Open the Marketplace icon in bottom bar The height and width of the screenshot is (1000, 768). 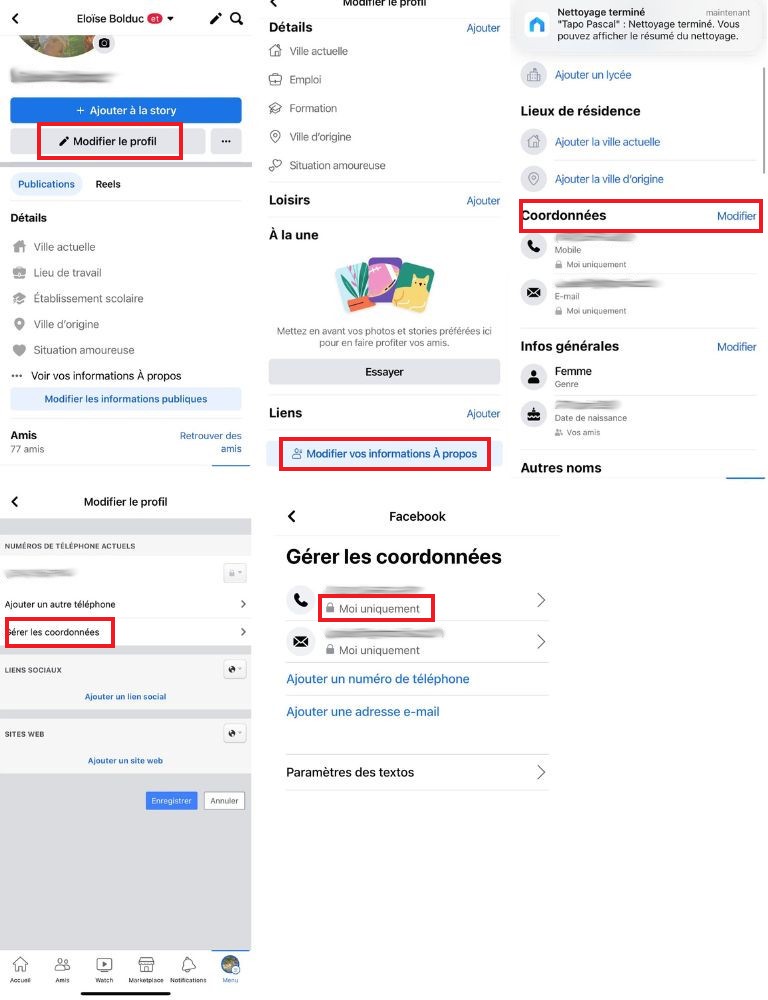pos(146,969)
